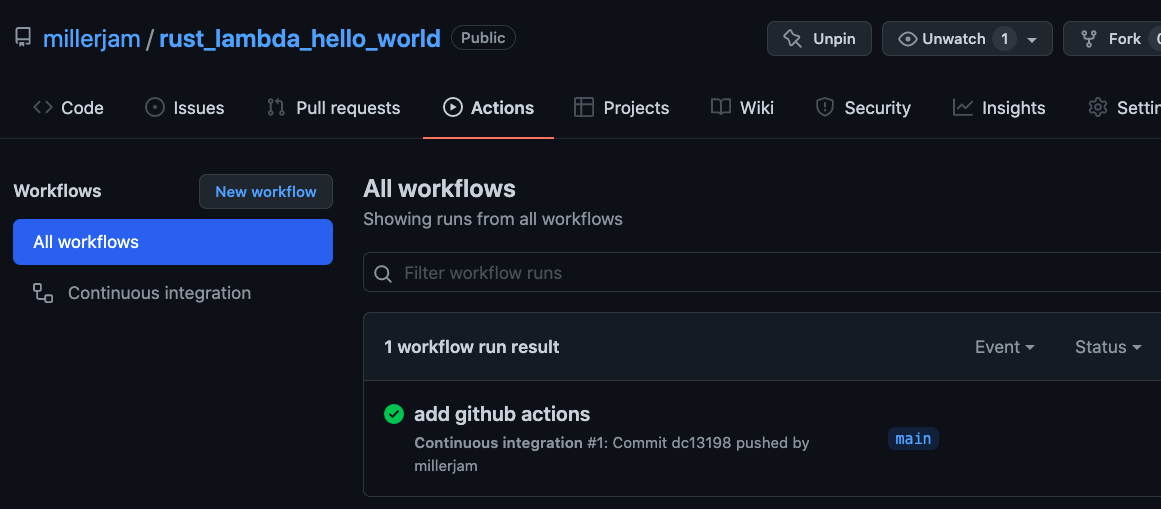Click the pin icon in Unpin button
Image resolution: width=1161 pixels, height=509 pixels.
point(792,39)
